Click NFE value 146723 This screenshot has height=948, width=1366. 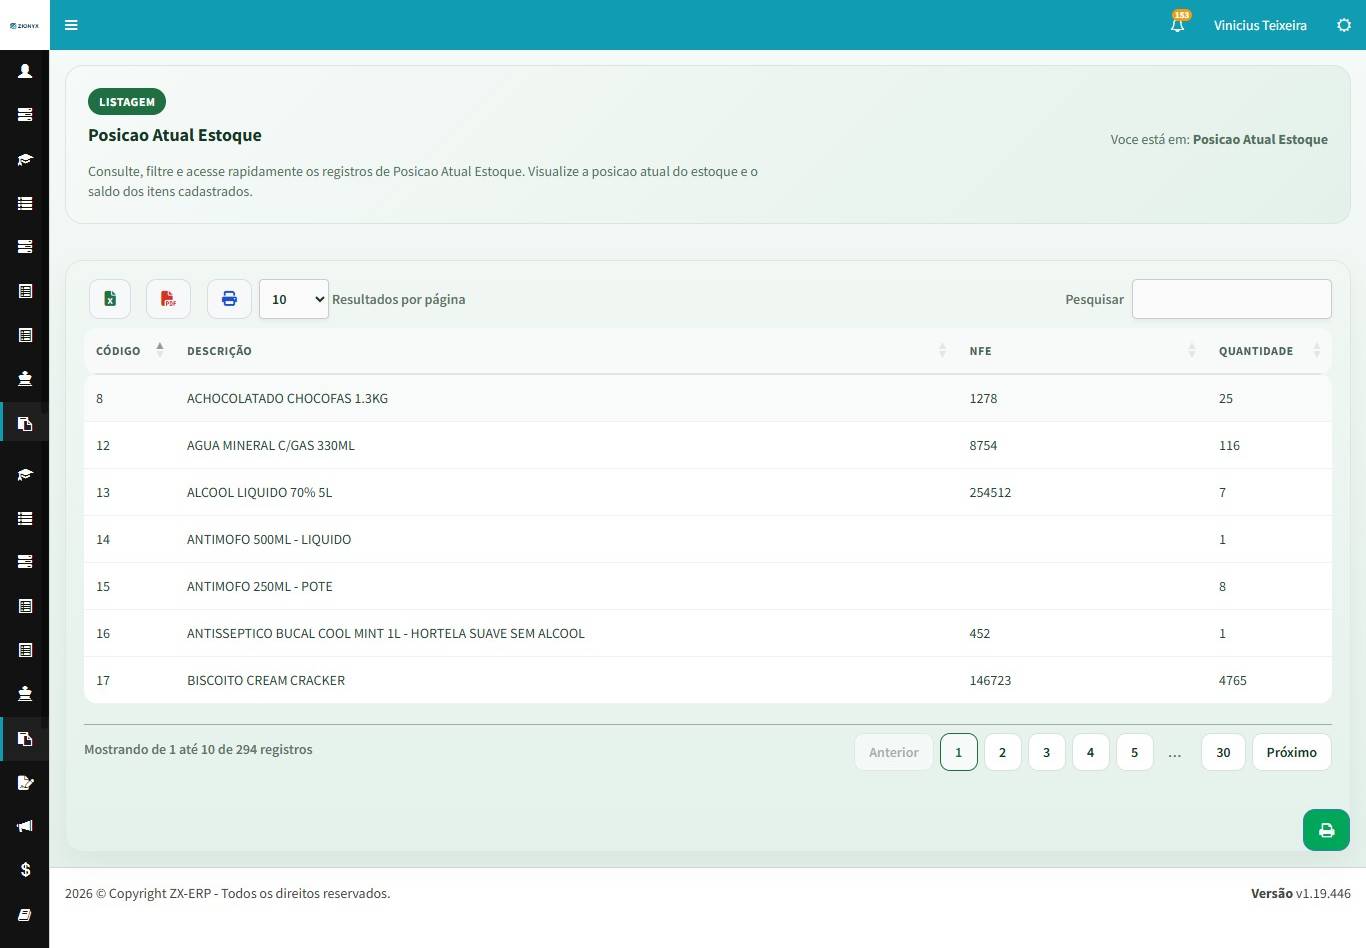pyautogui.click(x=990, y=680)
